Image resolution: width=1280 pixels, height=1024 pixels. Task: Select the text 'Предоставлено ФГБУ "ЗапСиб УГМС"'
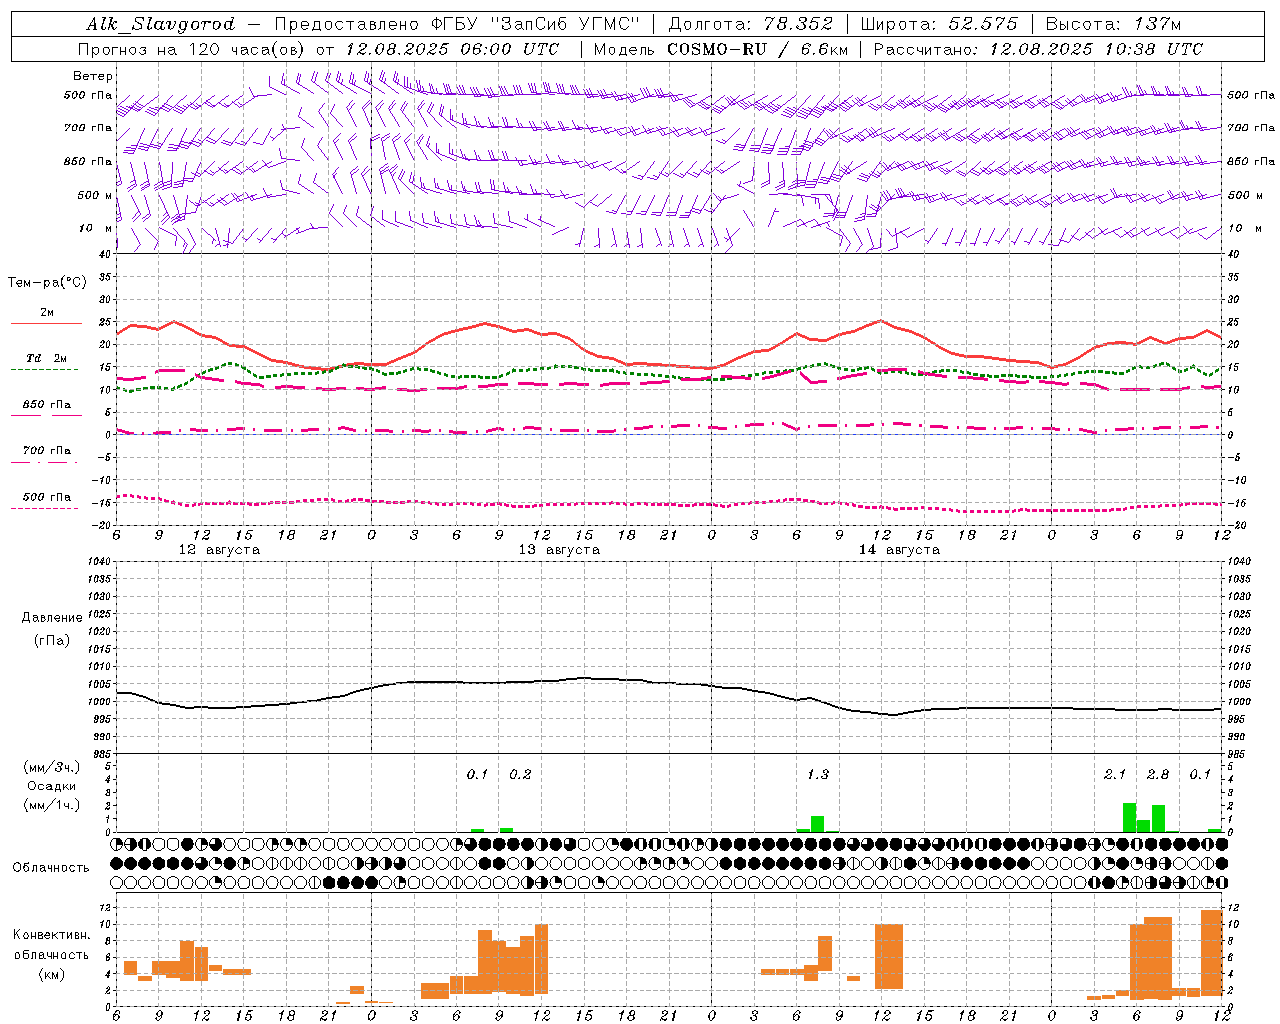(457, 24)
